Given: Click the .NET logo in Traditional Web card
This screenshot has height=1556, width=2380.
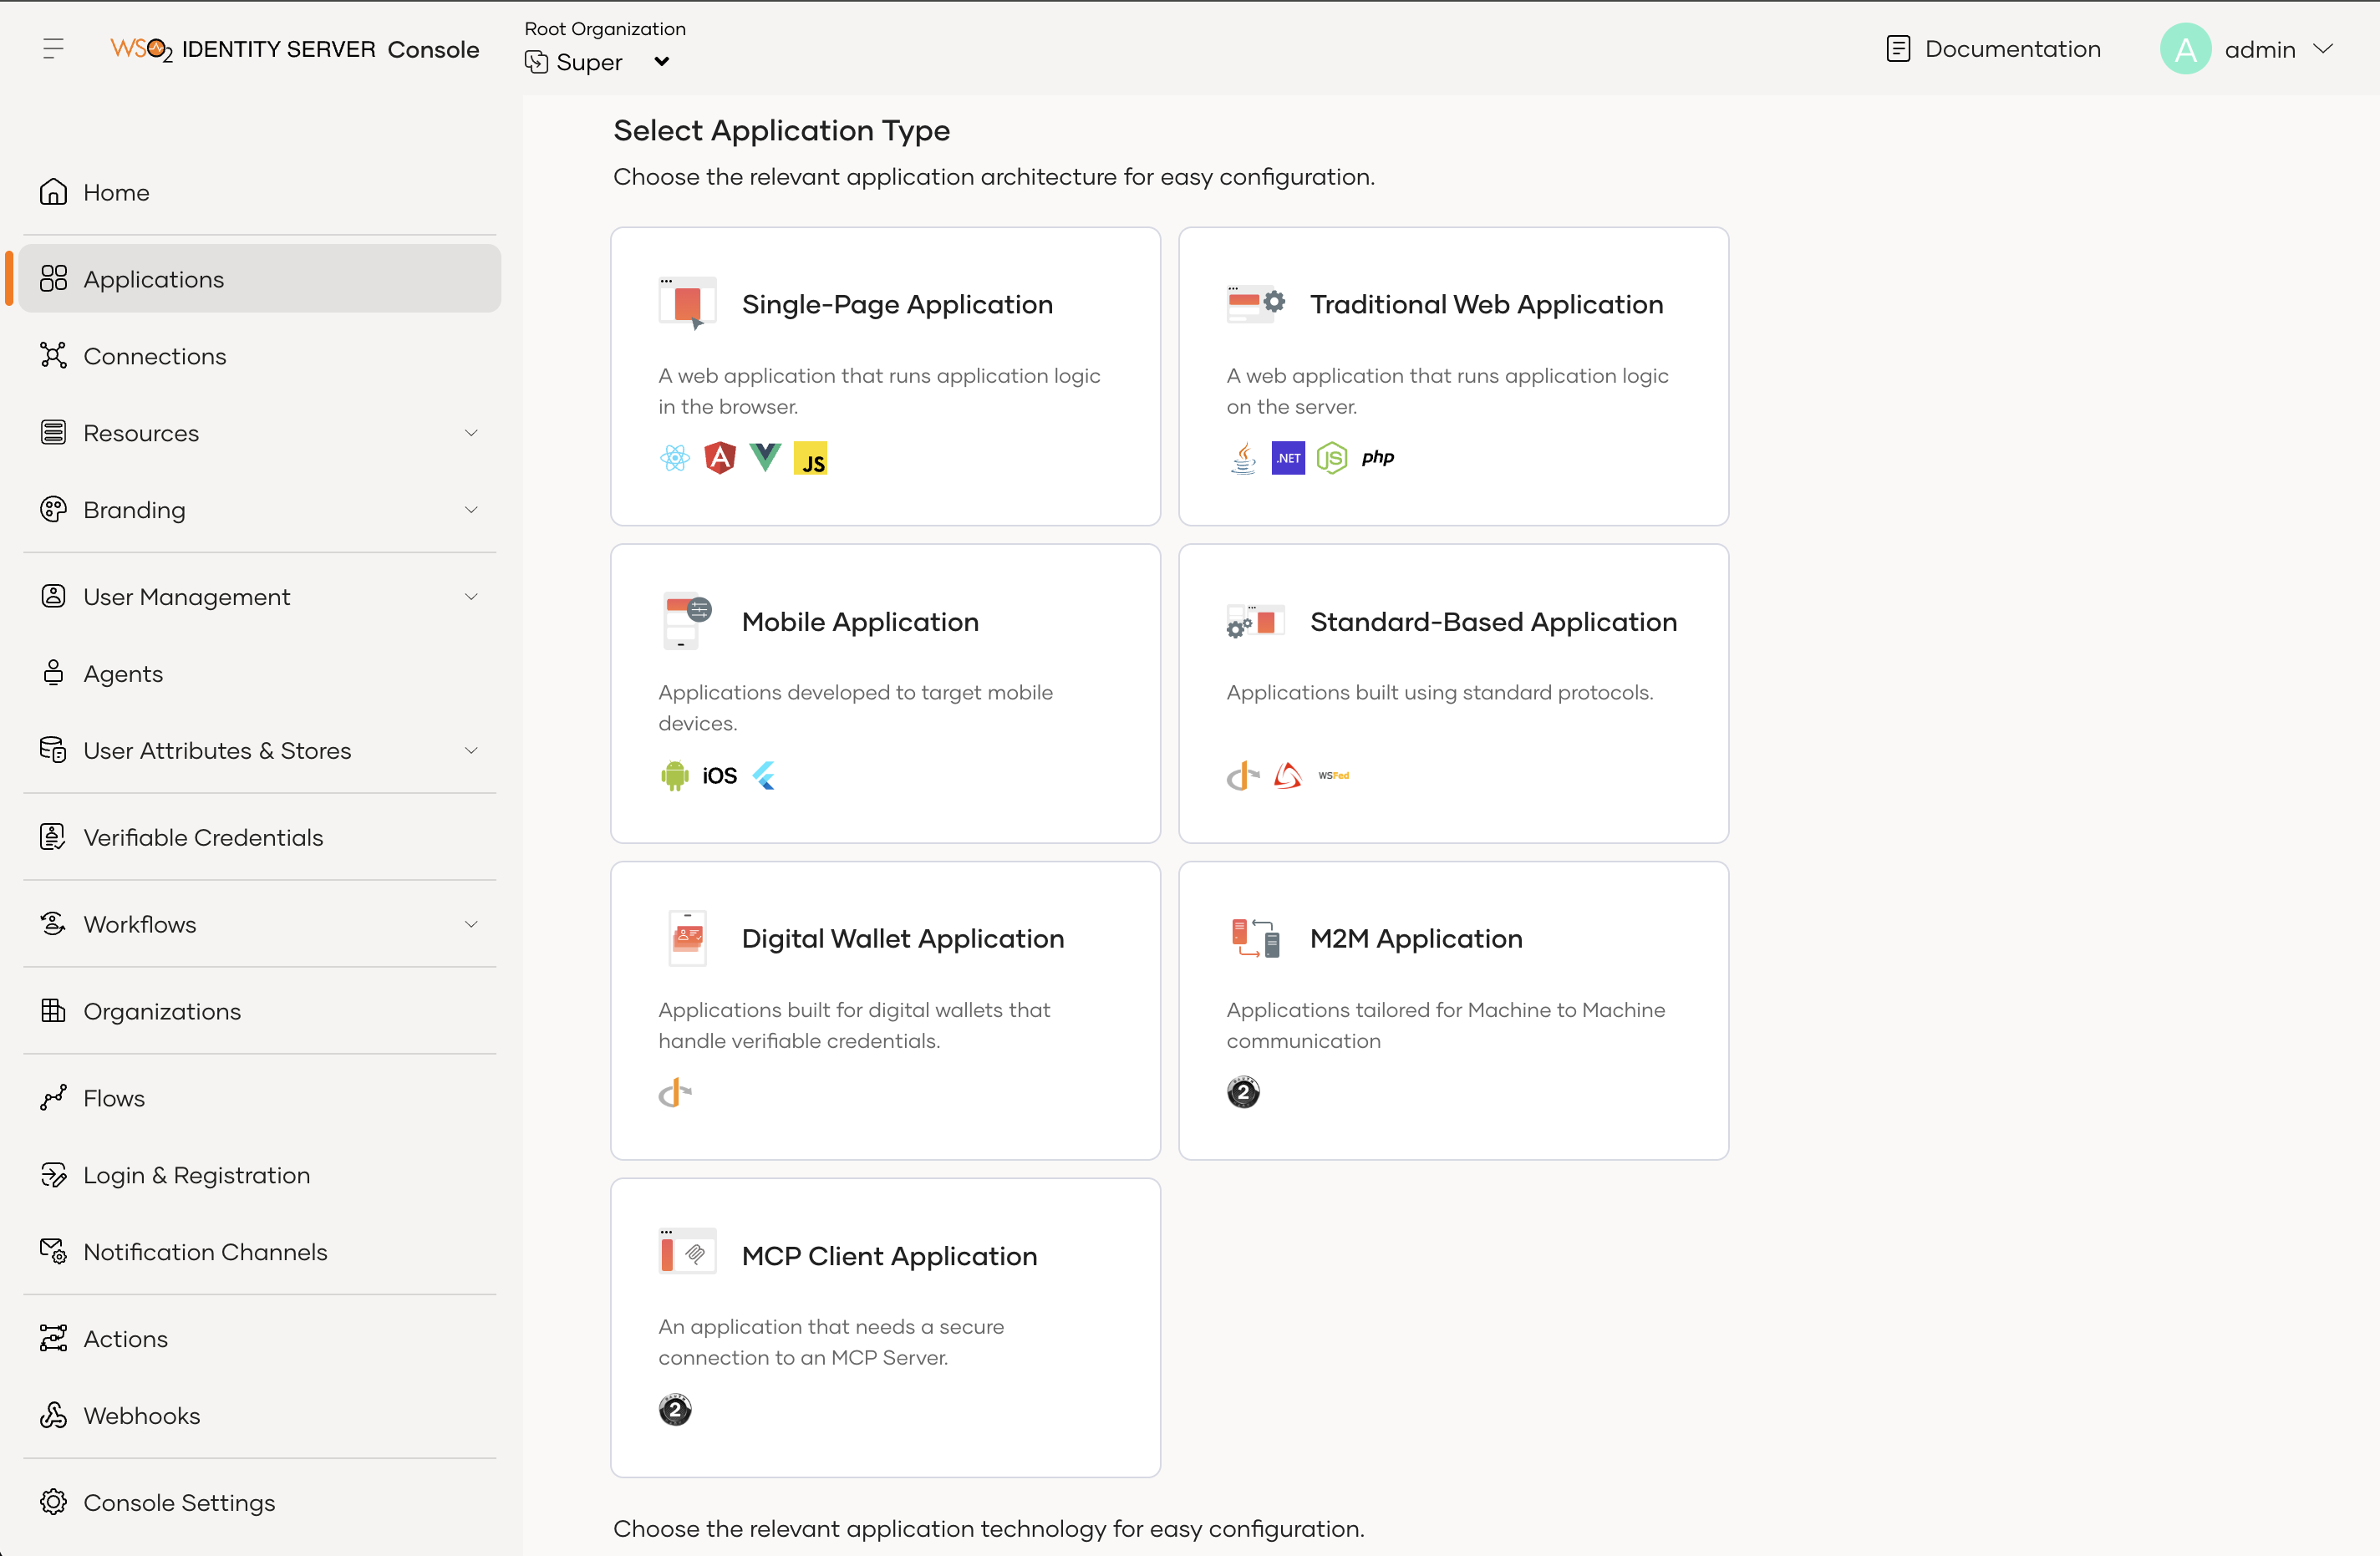Looking at the screenshot, I should 1288,458.
